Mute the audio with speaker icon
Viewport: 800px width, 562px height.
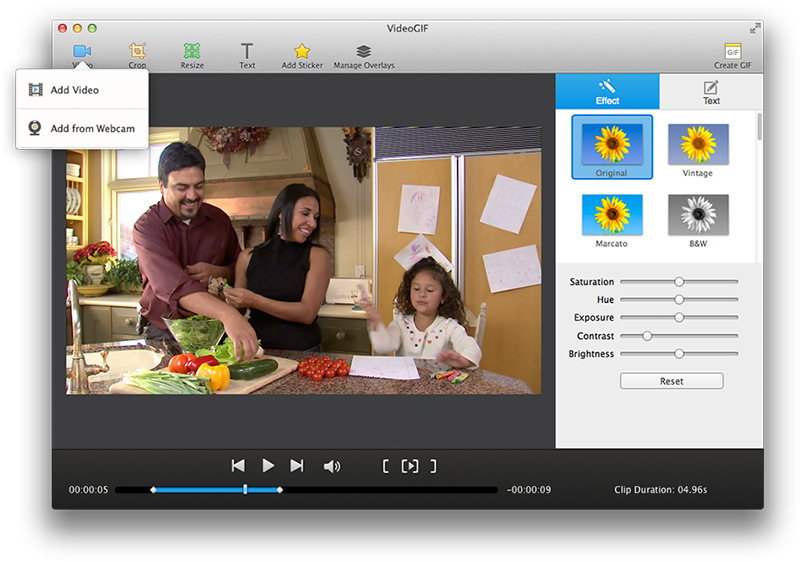pyautogui.click(x=332, y=466)
